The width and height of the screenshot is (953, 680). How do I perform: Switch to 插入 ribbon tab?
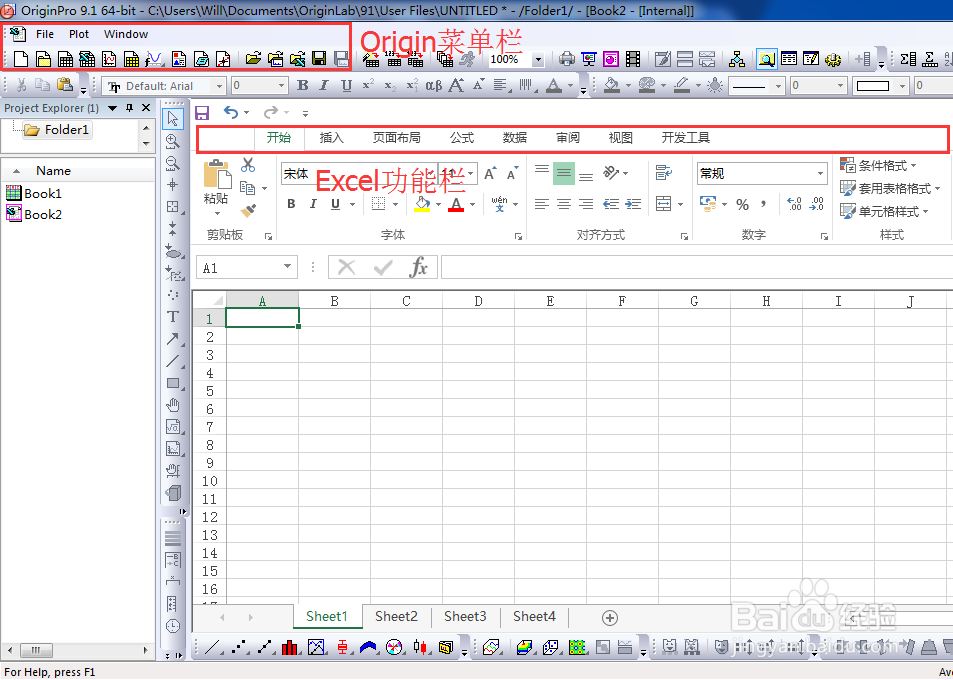coord(331,138)
